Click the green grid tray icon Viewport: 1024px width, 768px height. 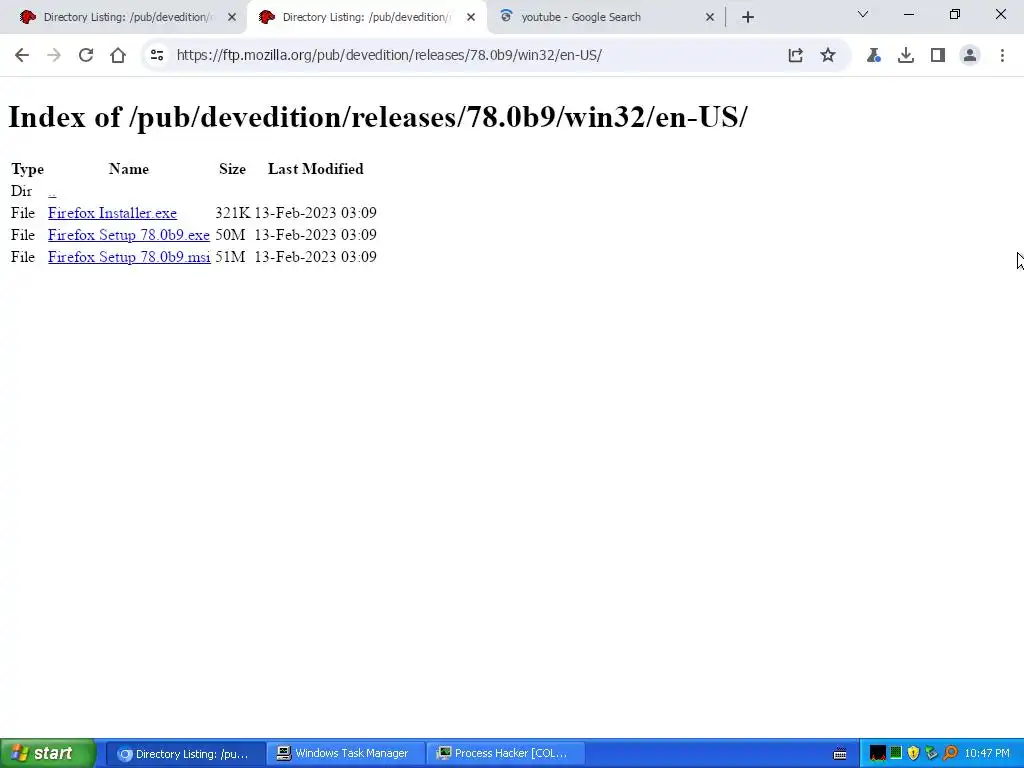coord(896,754)
